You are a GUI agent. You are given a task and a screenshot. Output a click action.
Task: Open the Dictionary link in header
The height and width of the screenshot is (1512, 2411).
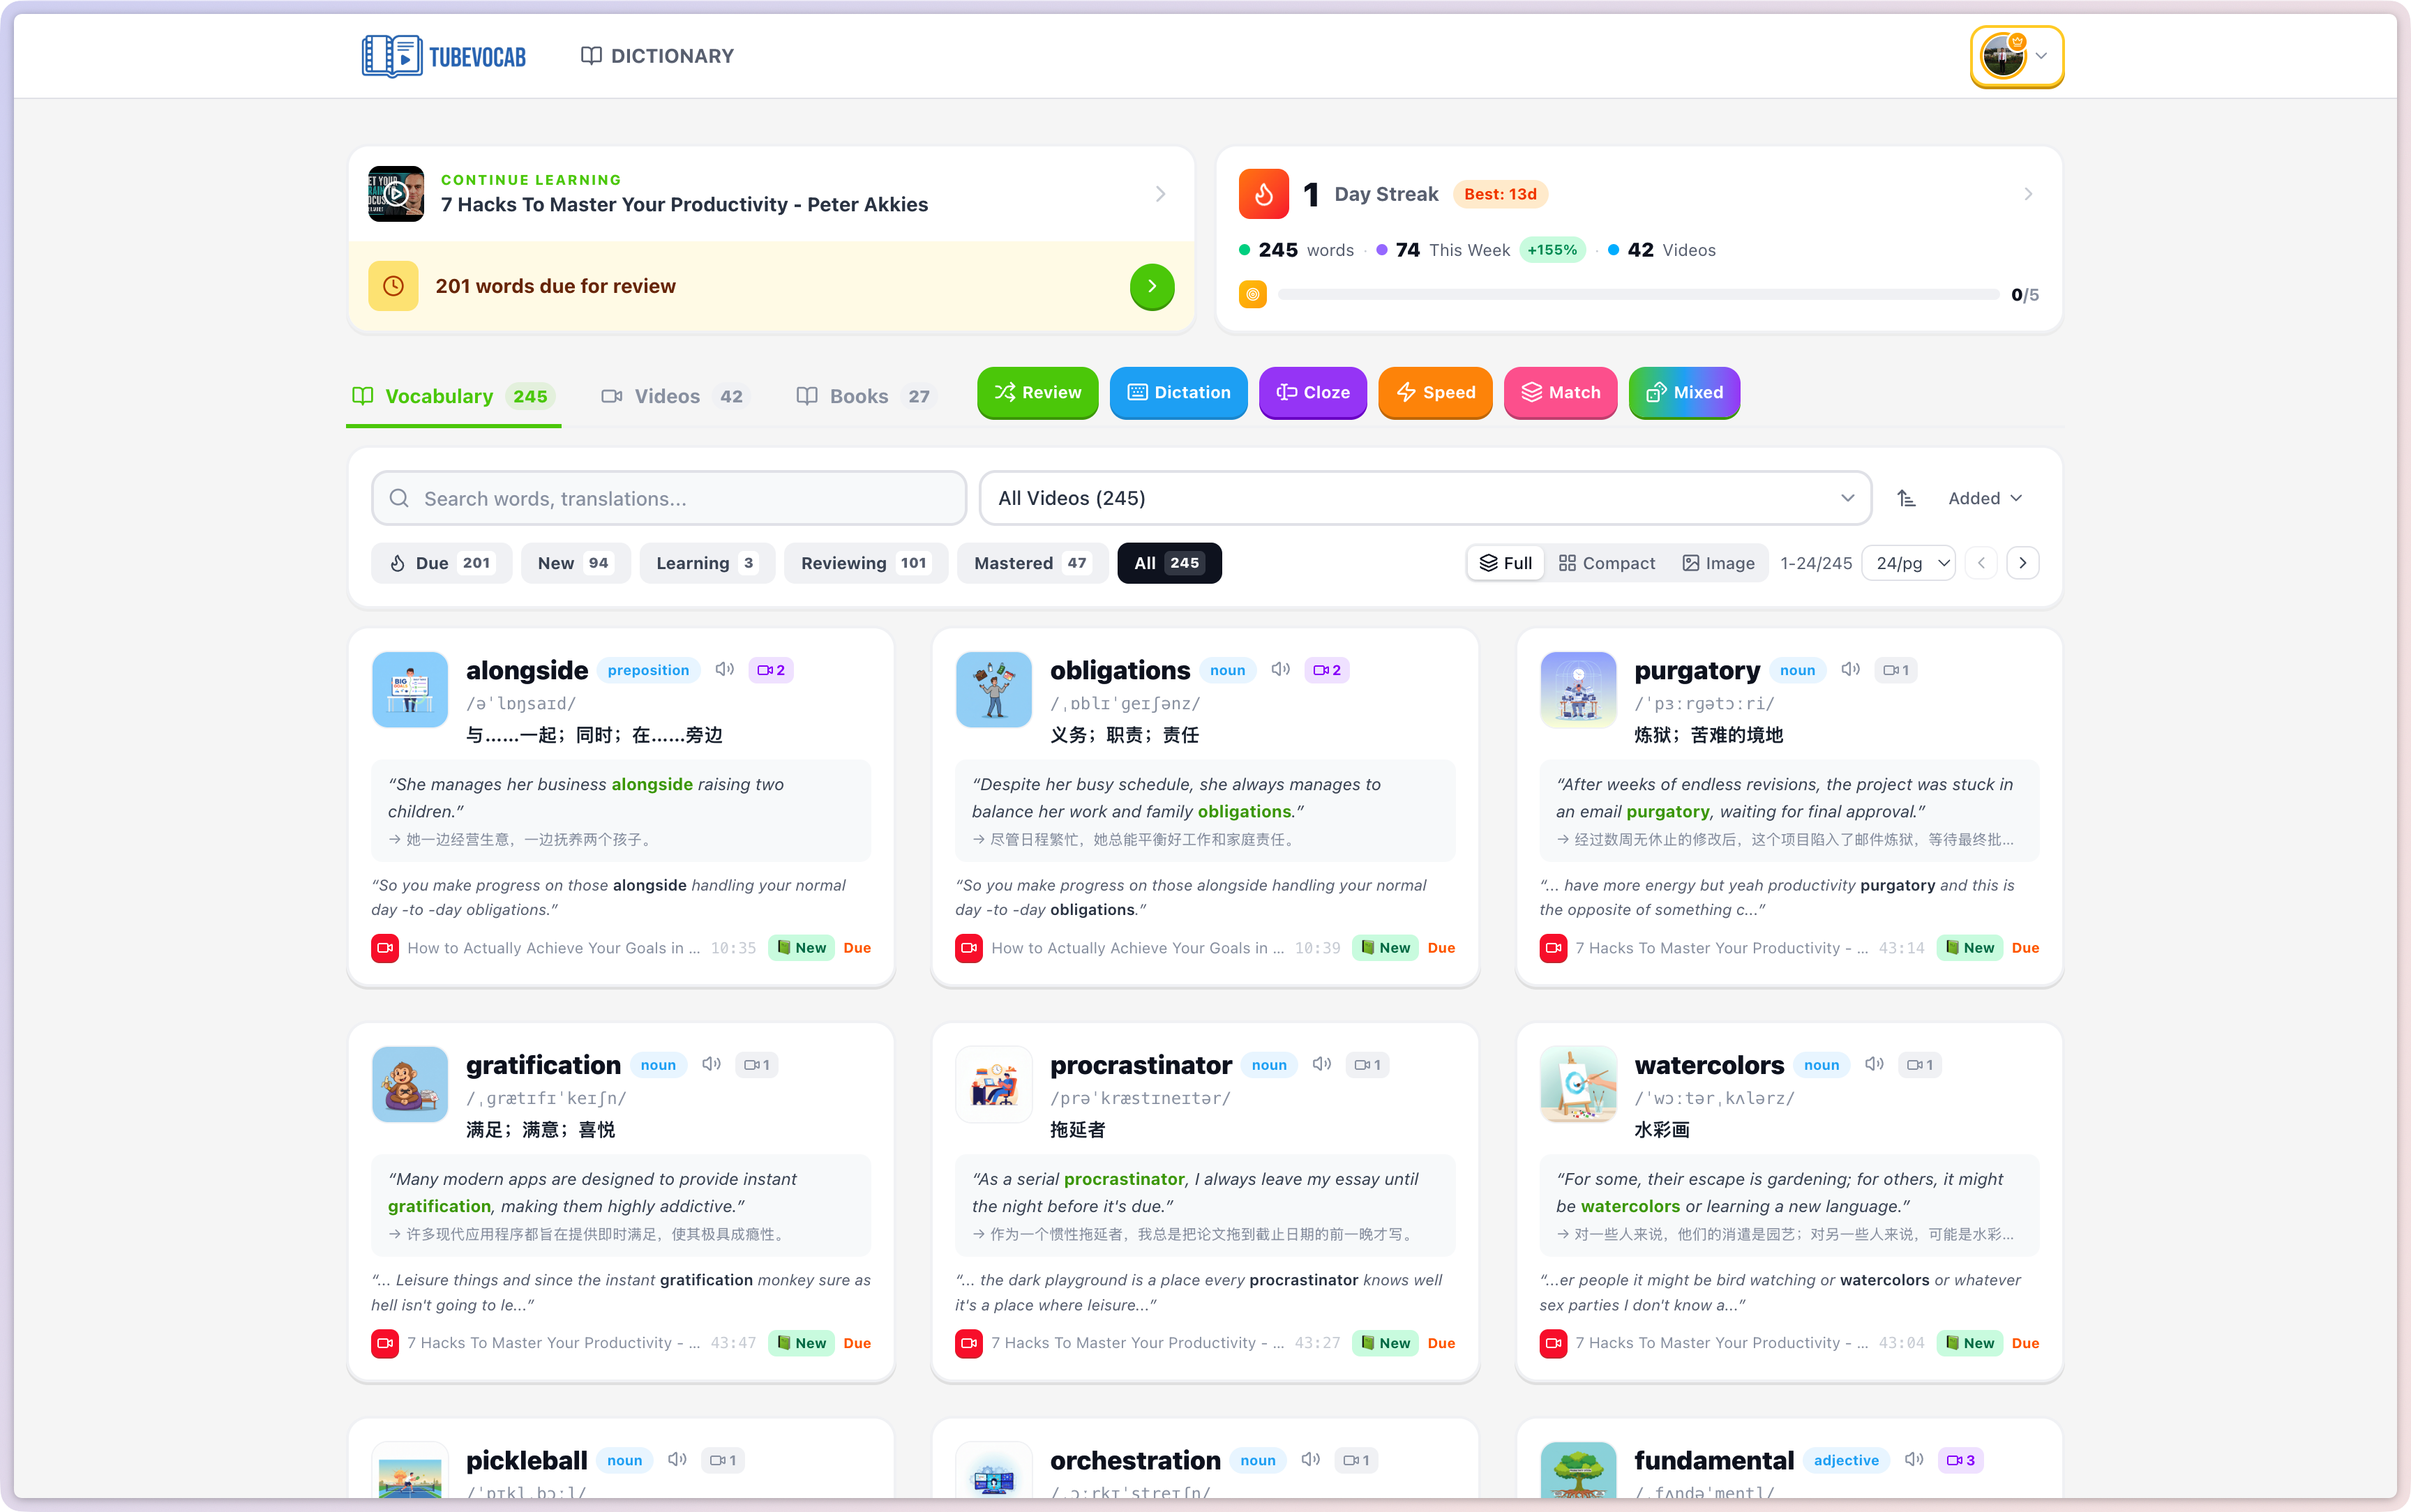(x=657, y=56)
